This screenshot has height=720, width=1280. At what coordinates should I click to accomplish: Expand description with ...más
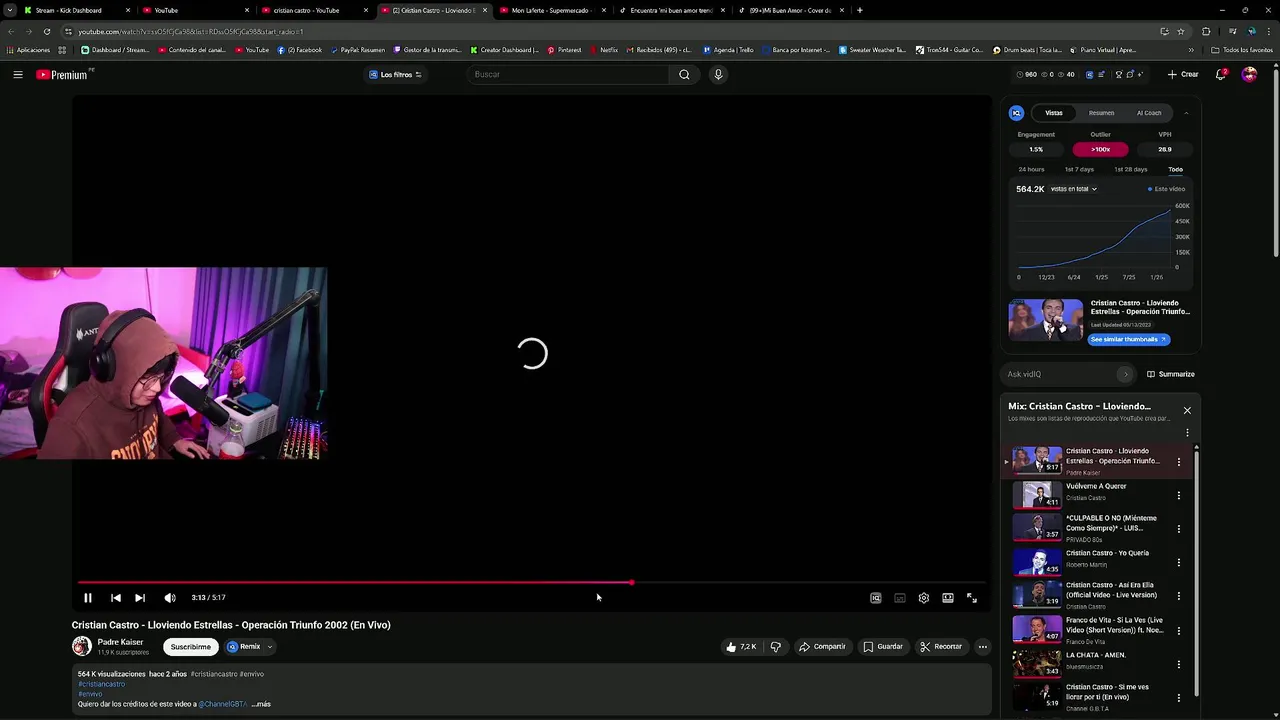tap(261, 704)
